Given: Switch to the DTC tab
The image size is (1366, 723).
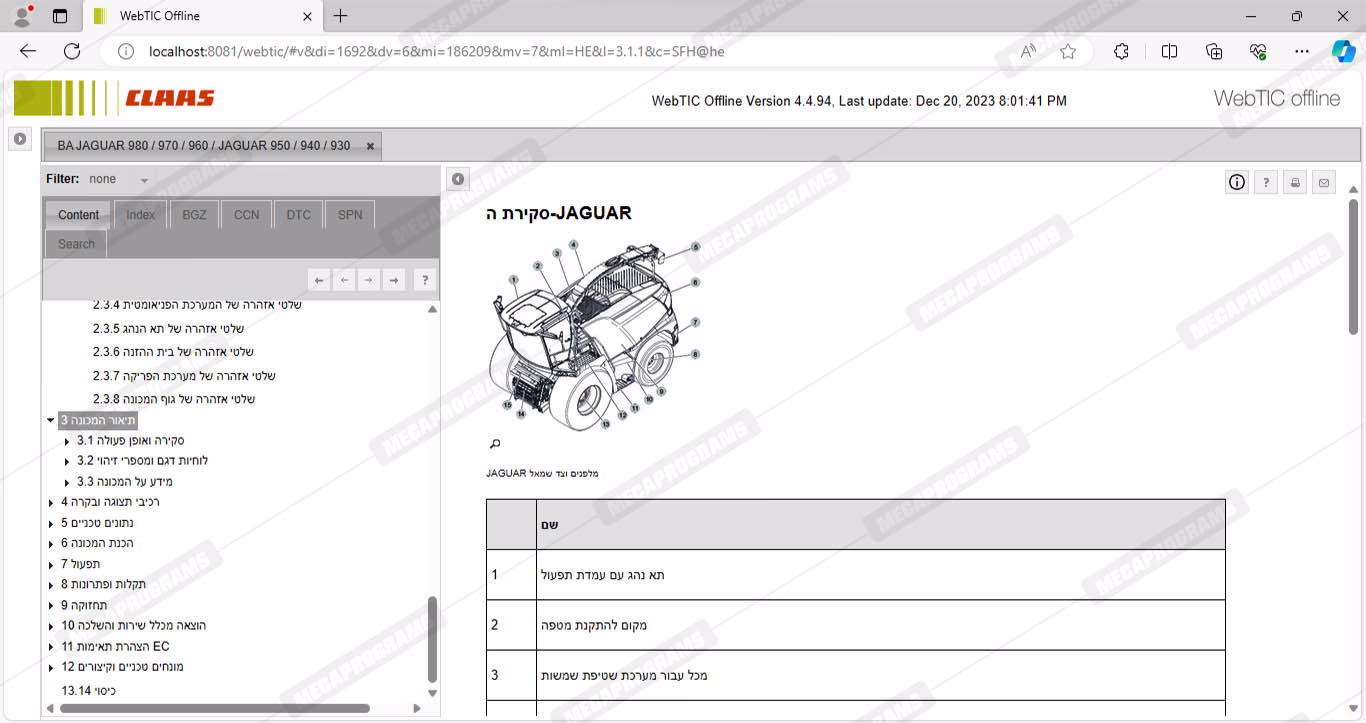Looking at the screenshot, I should (298, 215).
